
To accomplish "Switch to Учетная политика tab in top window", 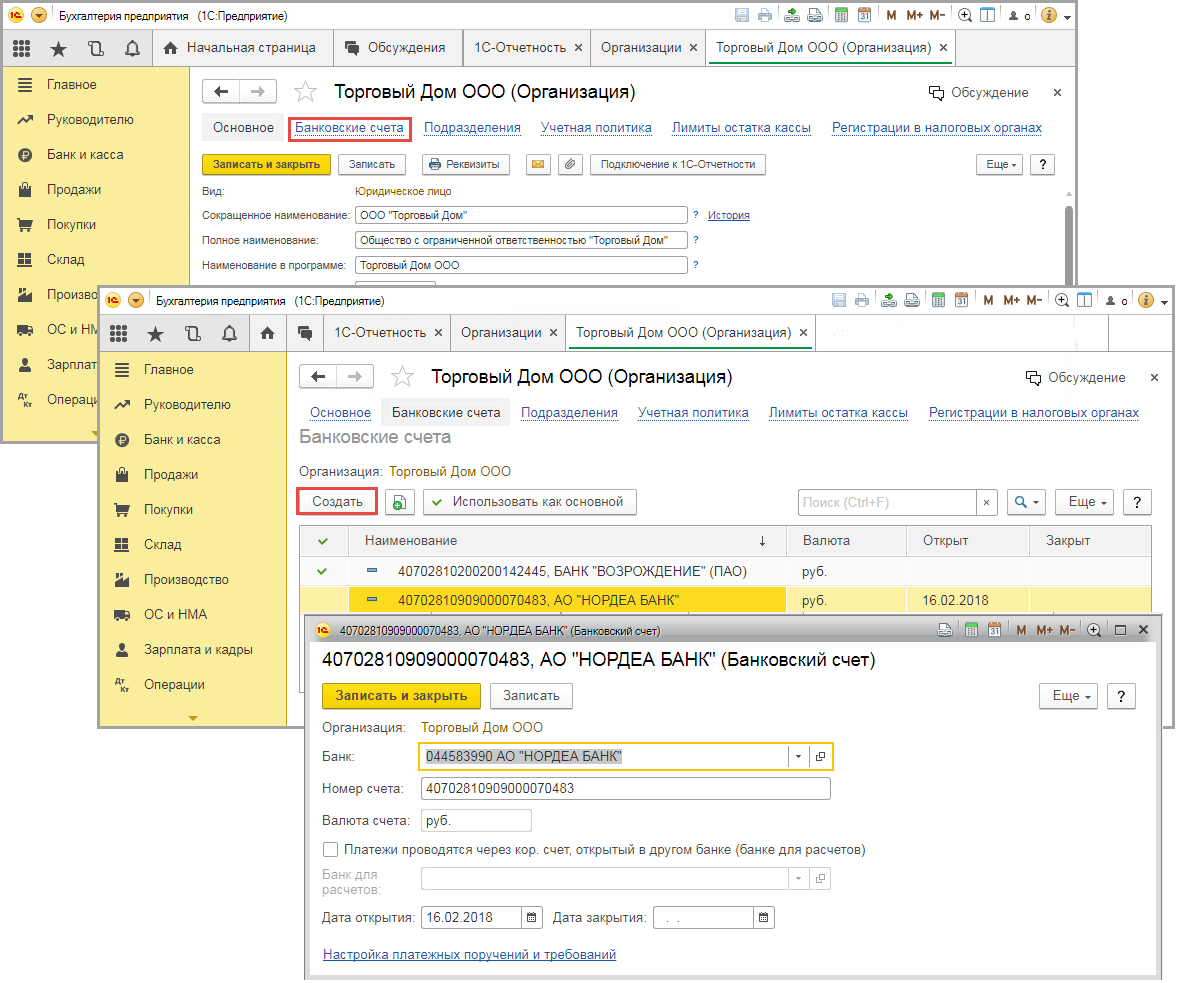I will (x=596, y=128).
